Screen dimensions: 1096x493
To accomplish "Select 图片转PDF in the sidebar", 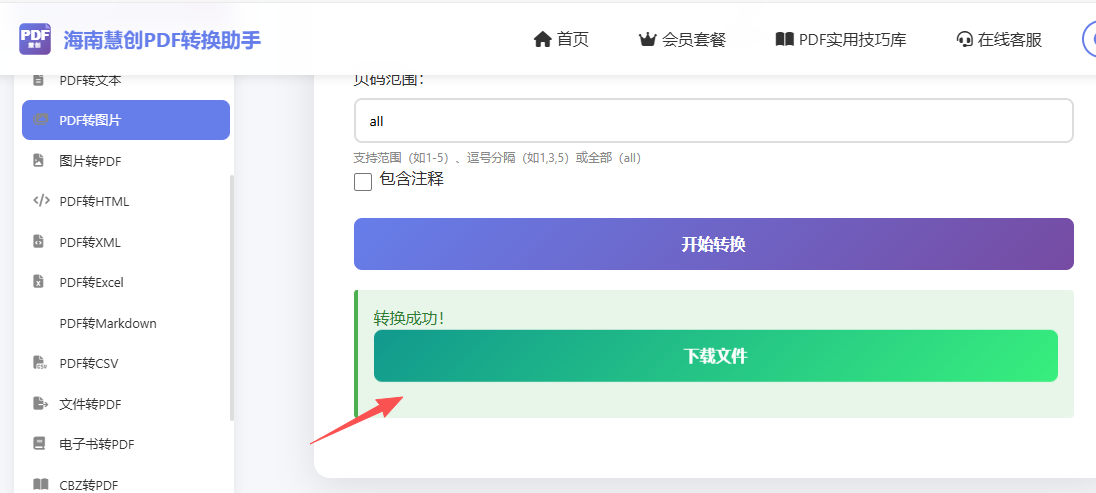I will pos(126,161).
